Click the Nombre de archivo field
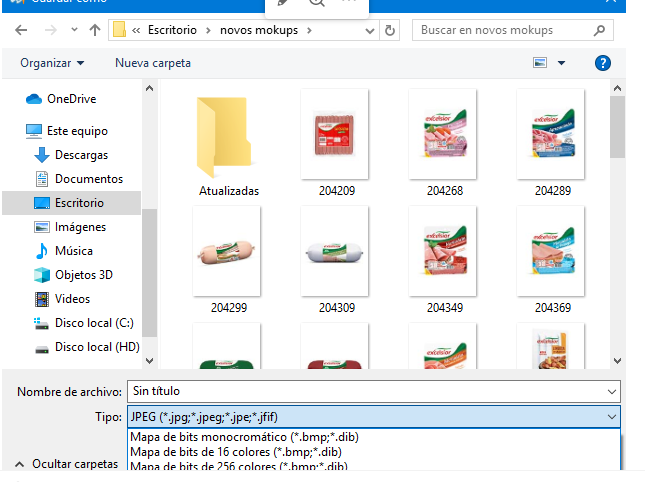Image resolution: width=645 pixels, height=482 pixels. (374, 391)
